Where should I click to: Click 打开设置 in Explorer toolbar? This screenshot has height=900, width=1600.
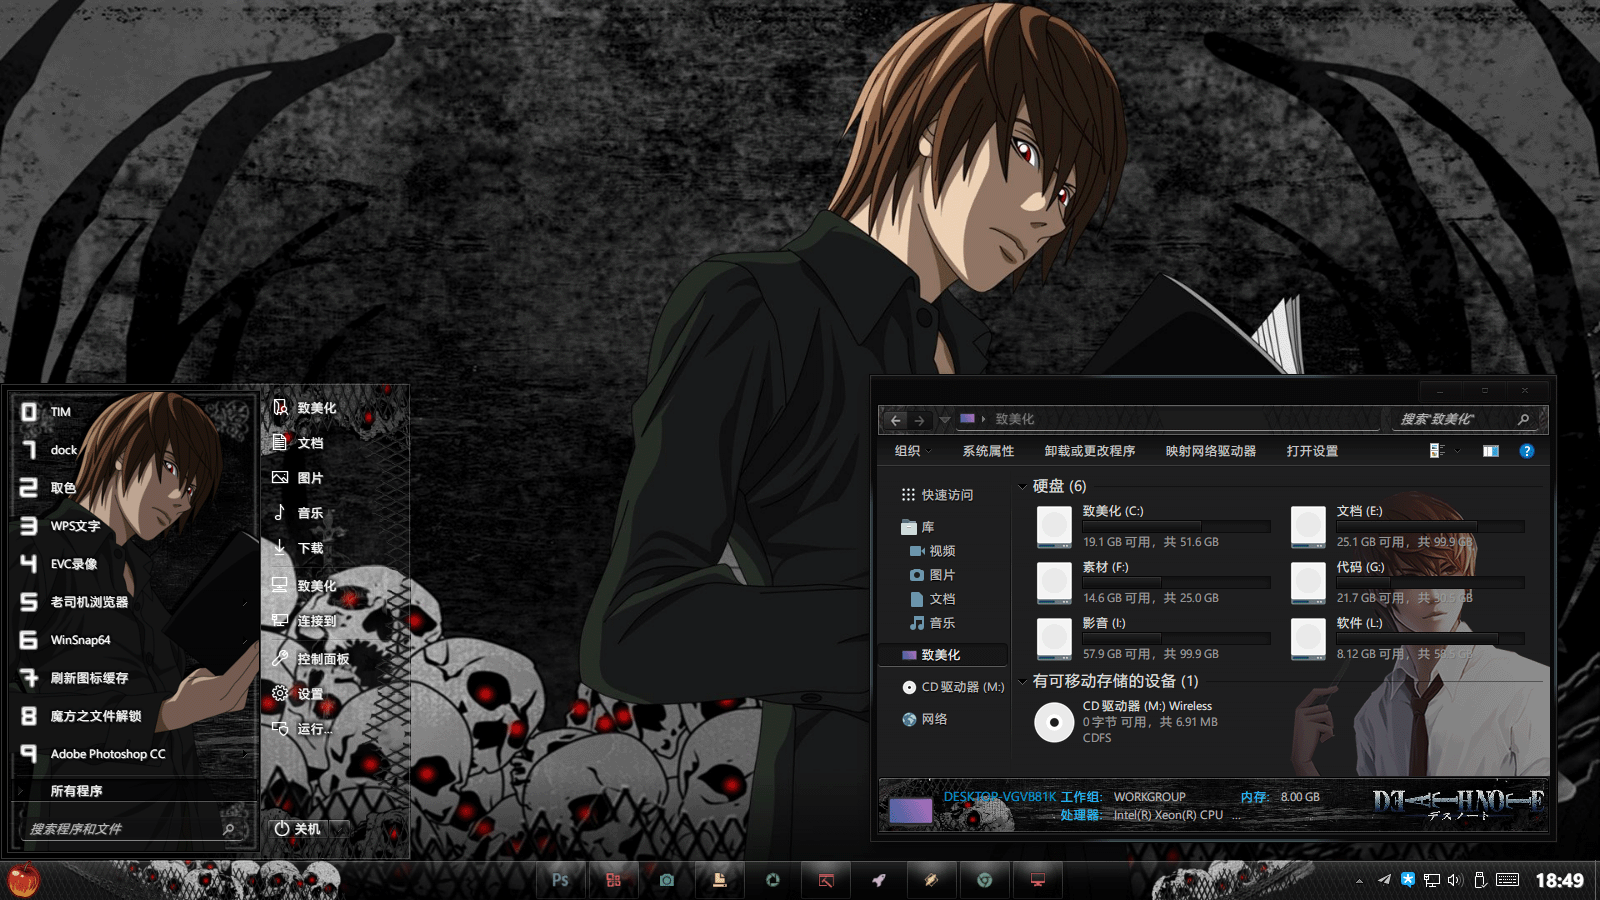click(1312, 451)
